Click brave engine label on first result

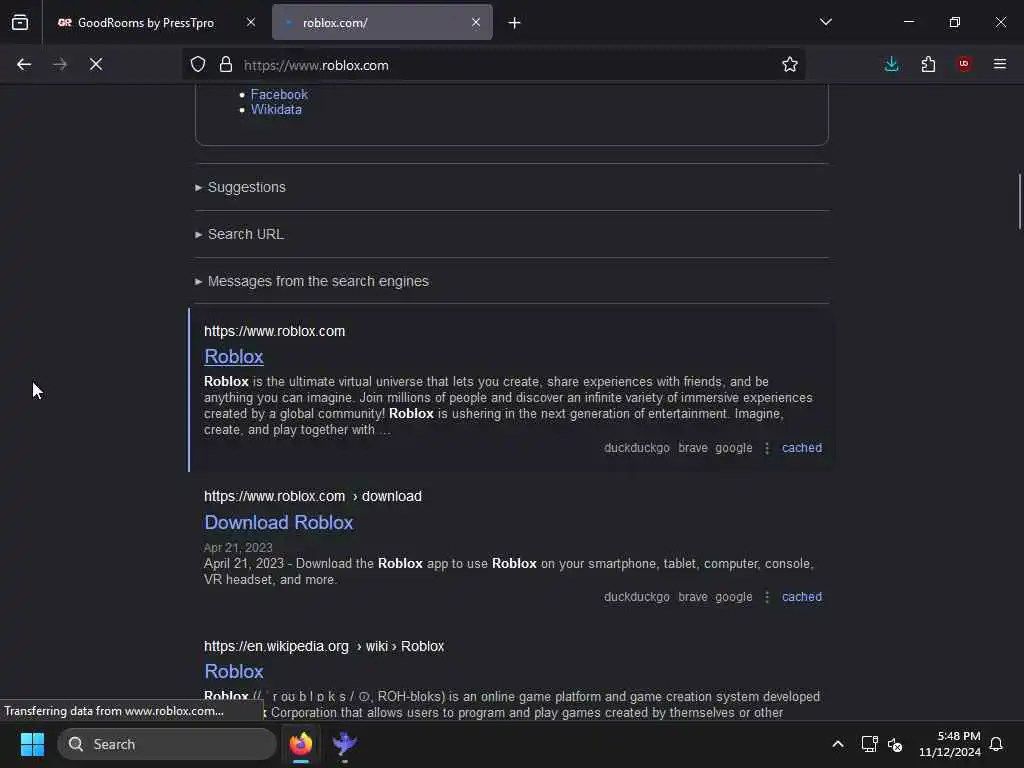[693, 448]
